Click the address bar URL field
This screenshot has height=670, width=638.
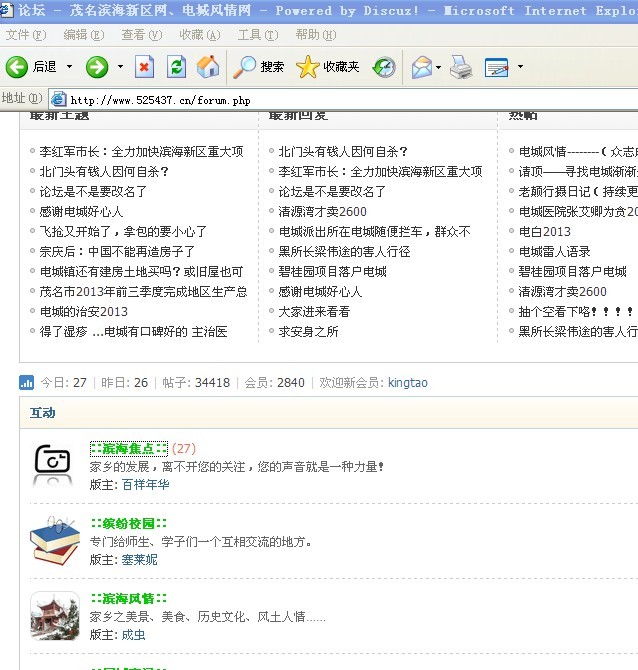tap(340, 99)
